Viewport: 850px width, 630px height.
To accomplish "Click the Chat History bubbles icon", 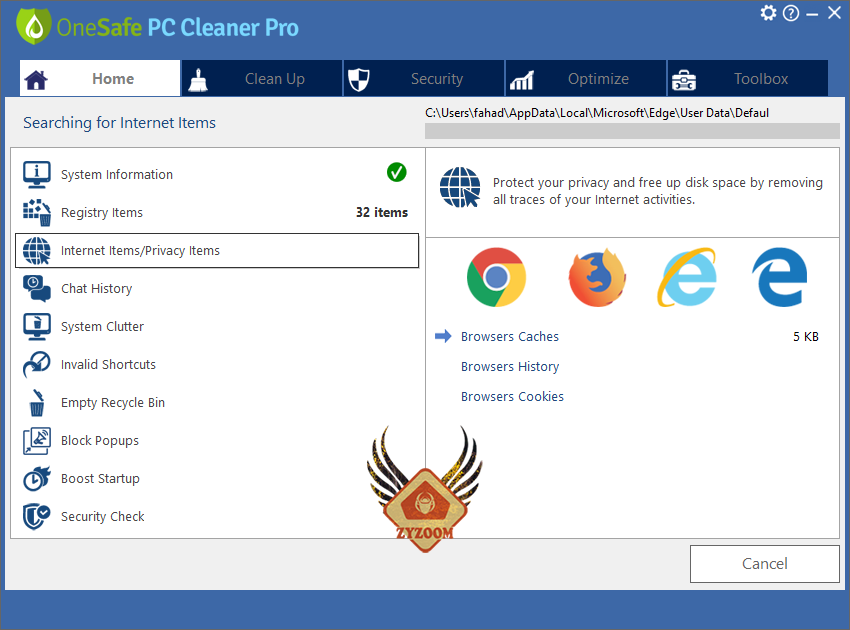I will 37,288.
